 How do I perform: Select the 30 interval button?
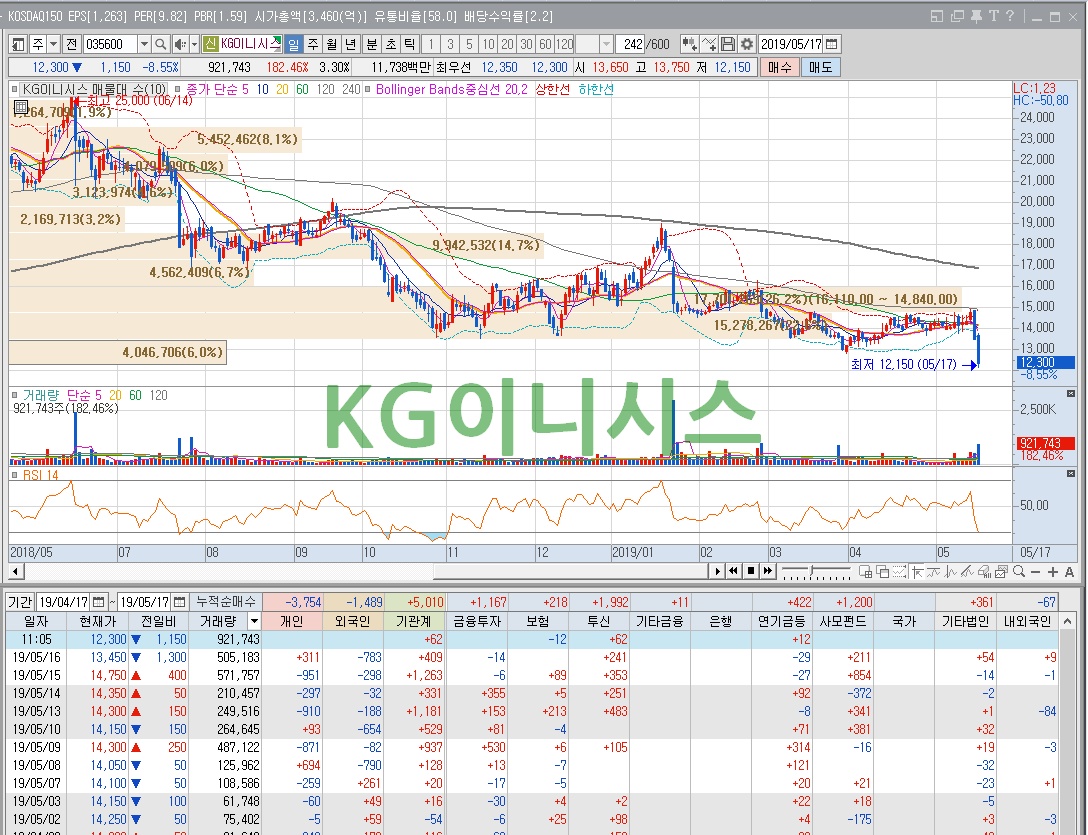coord(527,44)
